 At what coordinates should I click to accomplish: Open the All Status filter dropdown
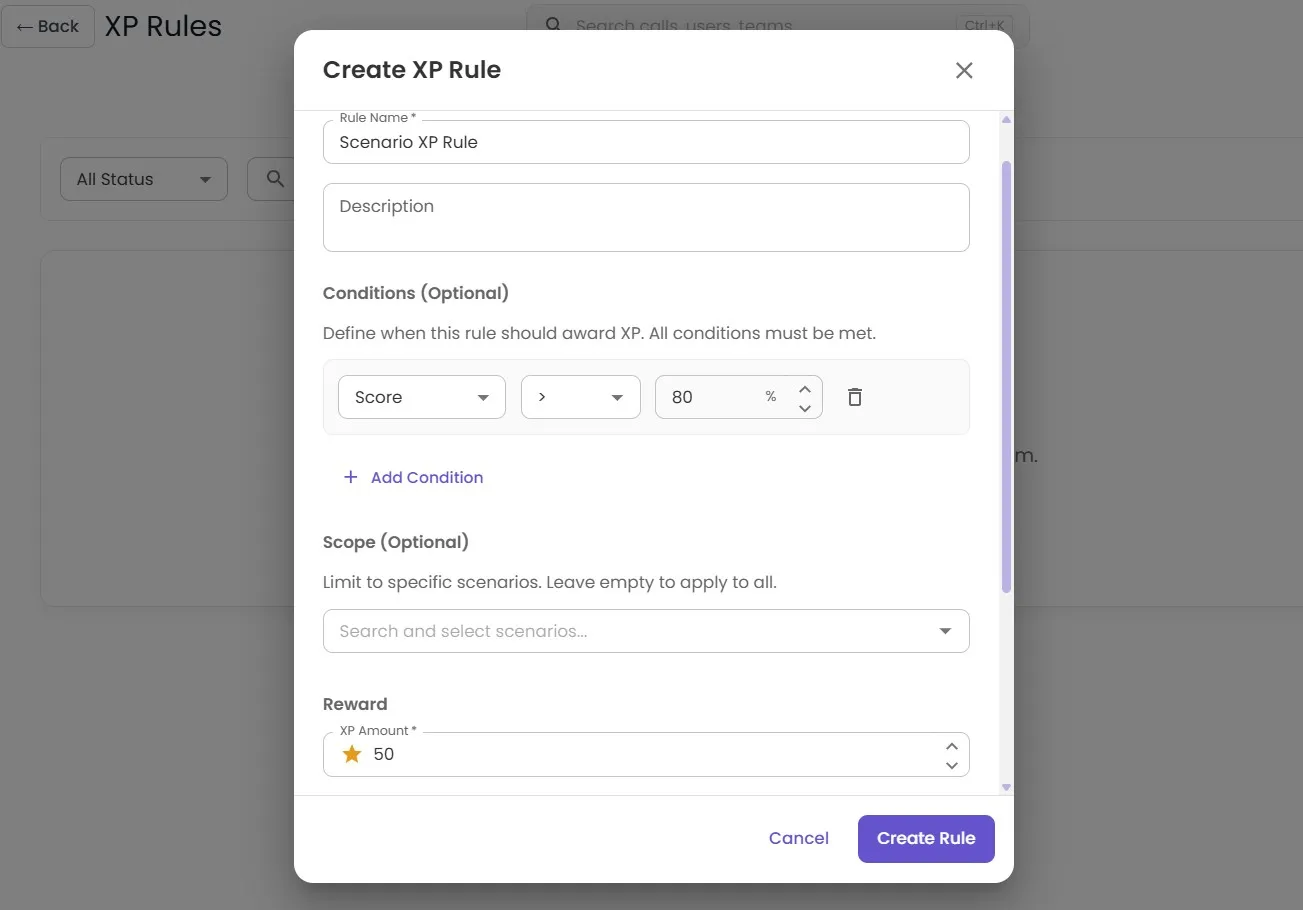[x=143, y=179]
